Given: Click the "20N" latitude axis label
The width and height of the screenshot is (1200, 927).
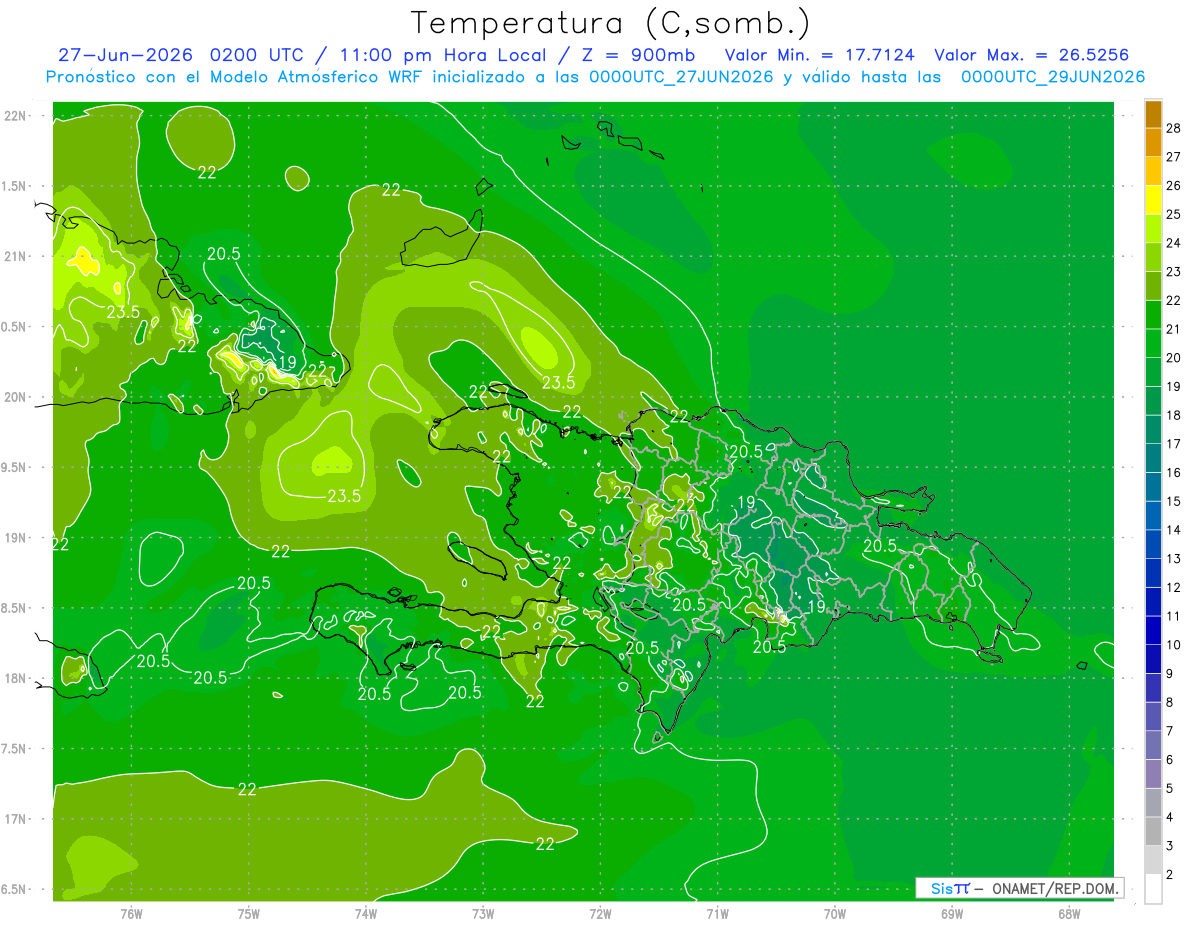Looking at the screenshot, I should pyautogui.click(x=15, y=397).
